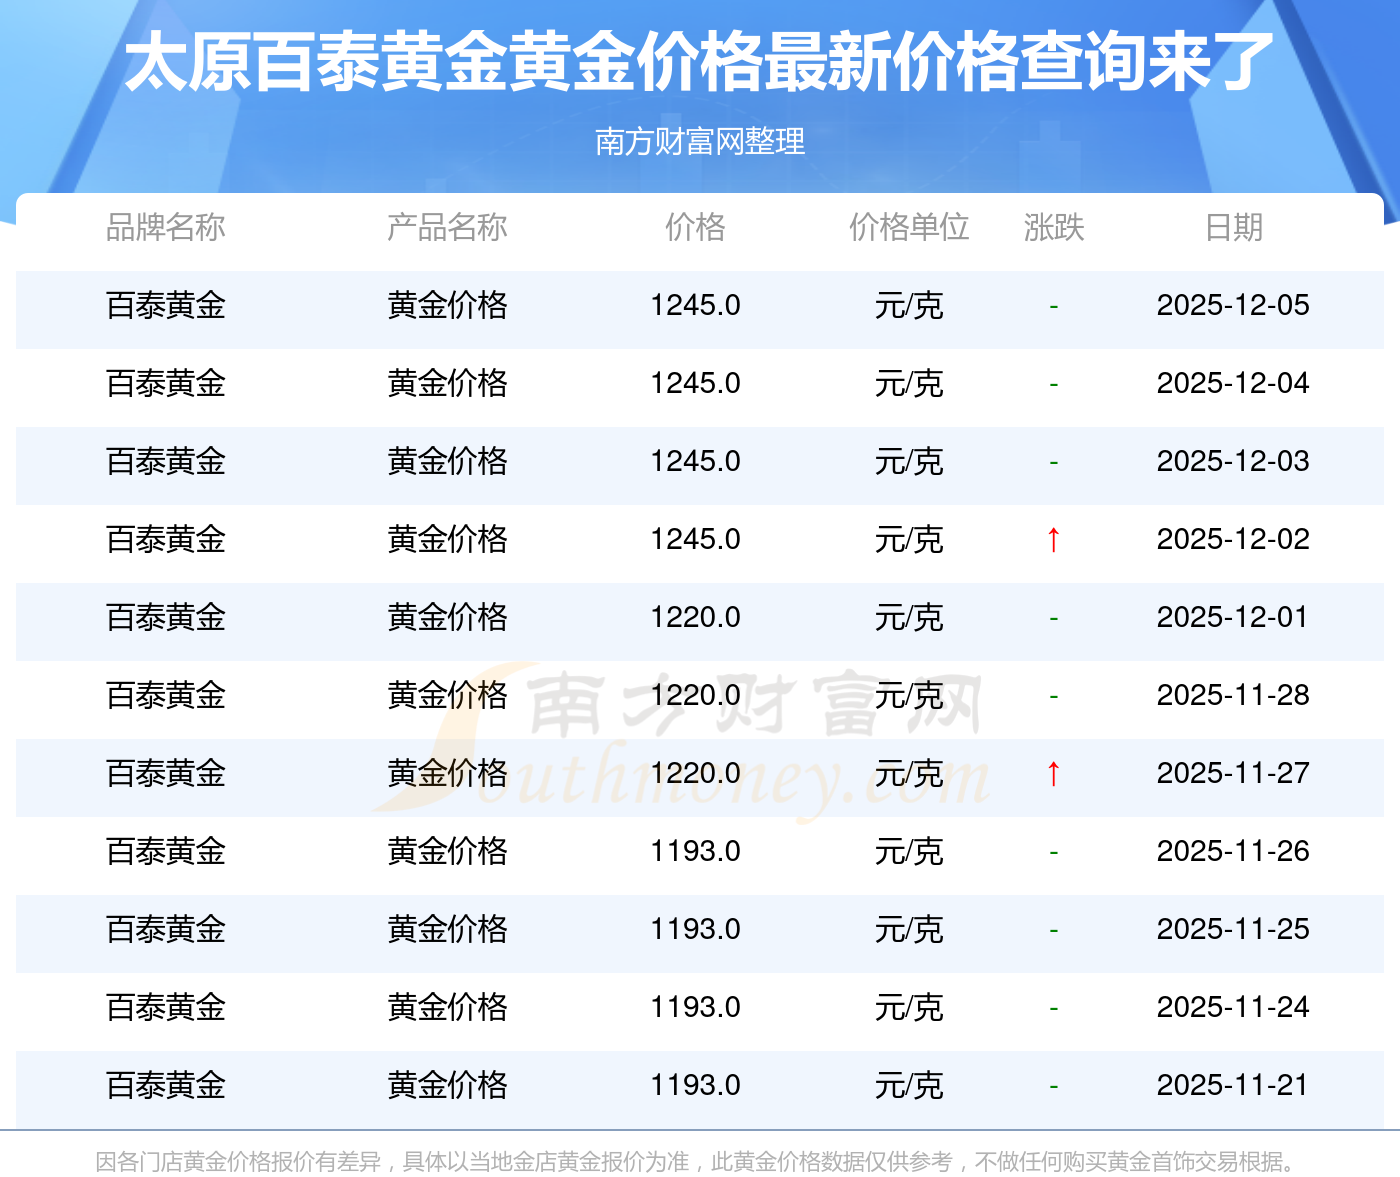Click price 1245.0 in the 2025-12-02 row
The width and height of the screenshot is (1400, 1177).
(695, 540)
